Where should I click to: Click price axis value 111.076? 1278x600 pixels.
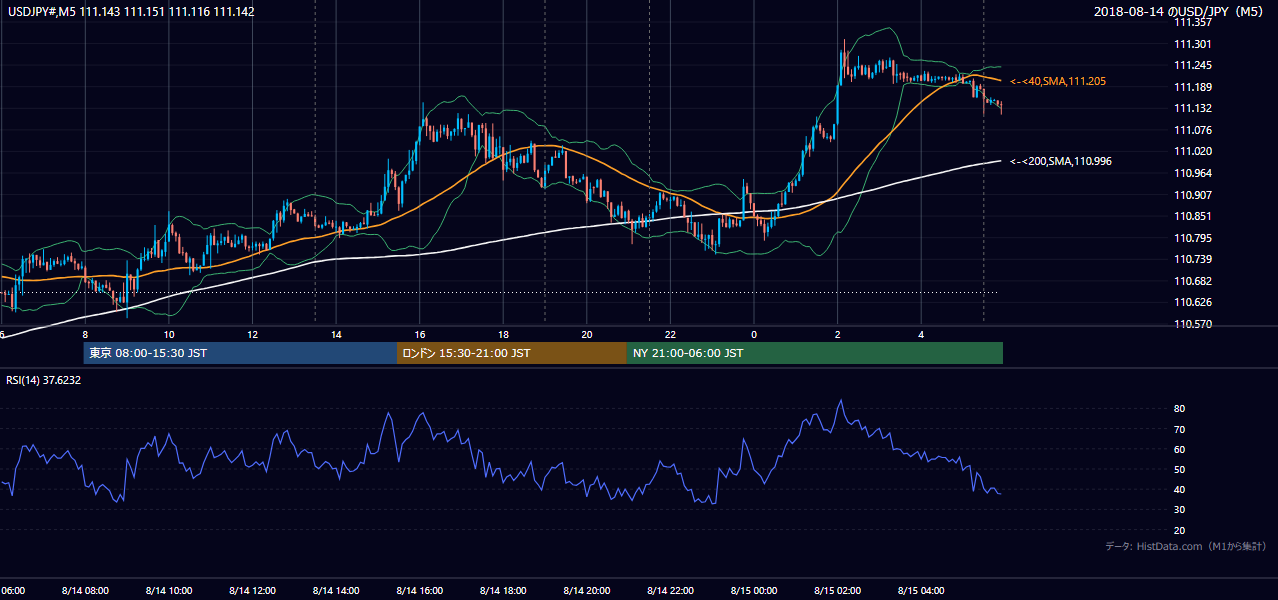pyautogui.click(x=1192, y=130)
